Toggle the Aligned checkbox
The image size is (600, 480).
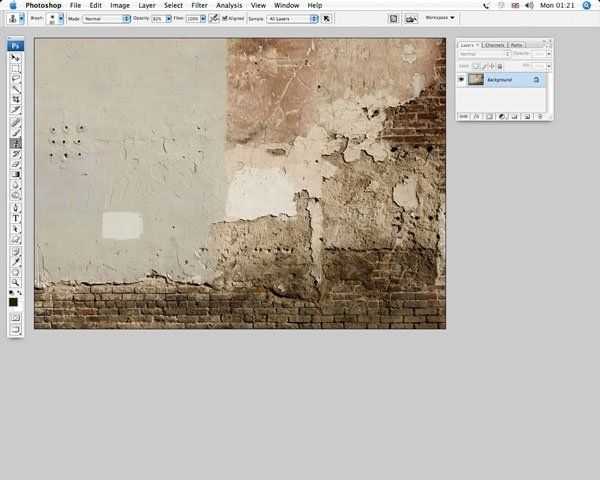[x=225, y=18]
